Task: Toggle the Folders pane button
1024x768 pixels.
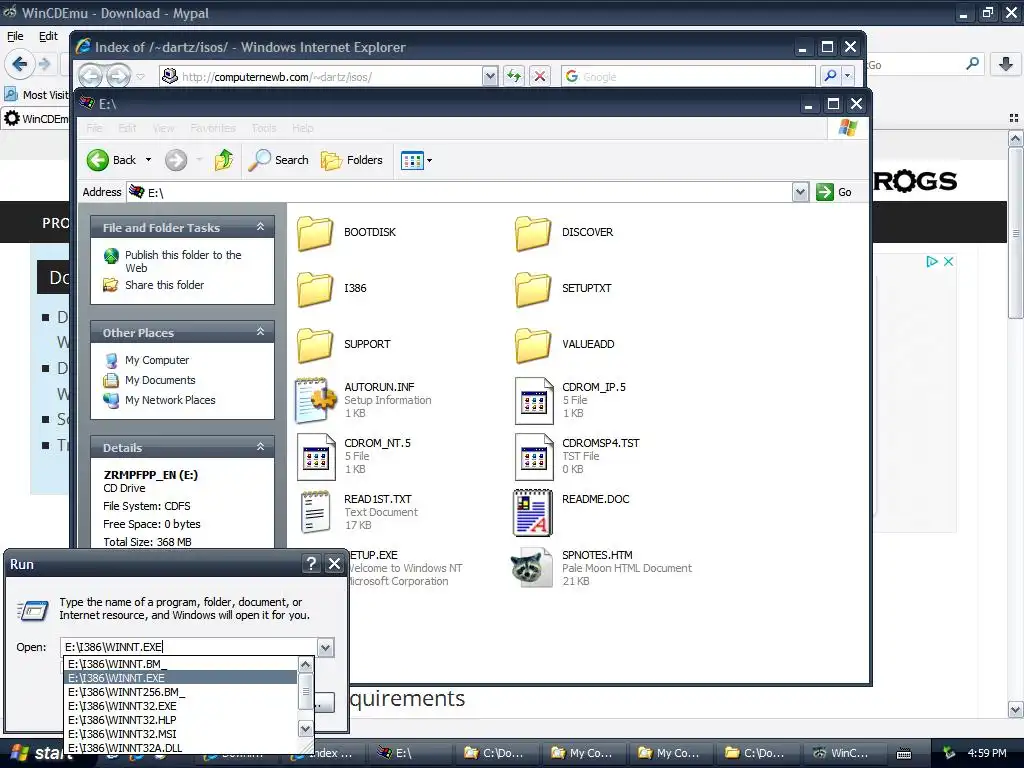Action: 352,160
